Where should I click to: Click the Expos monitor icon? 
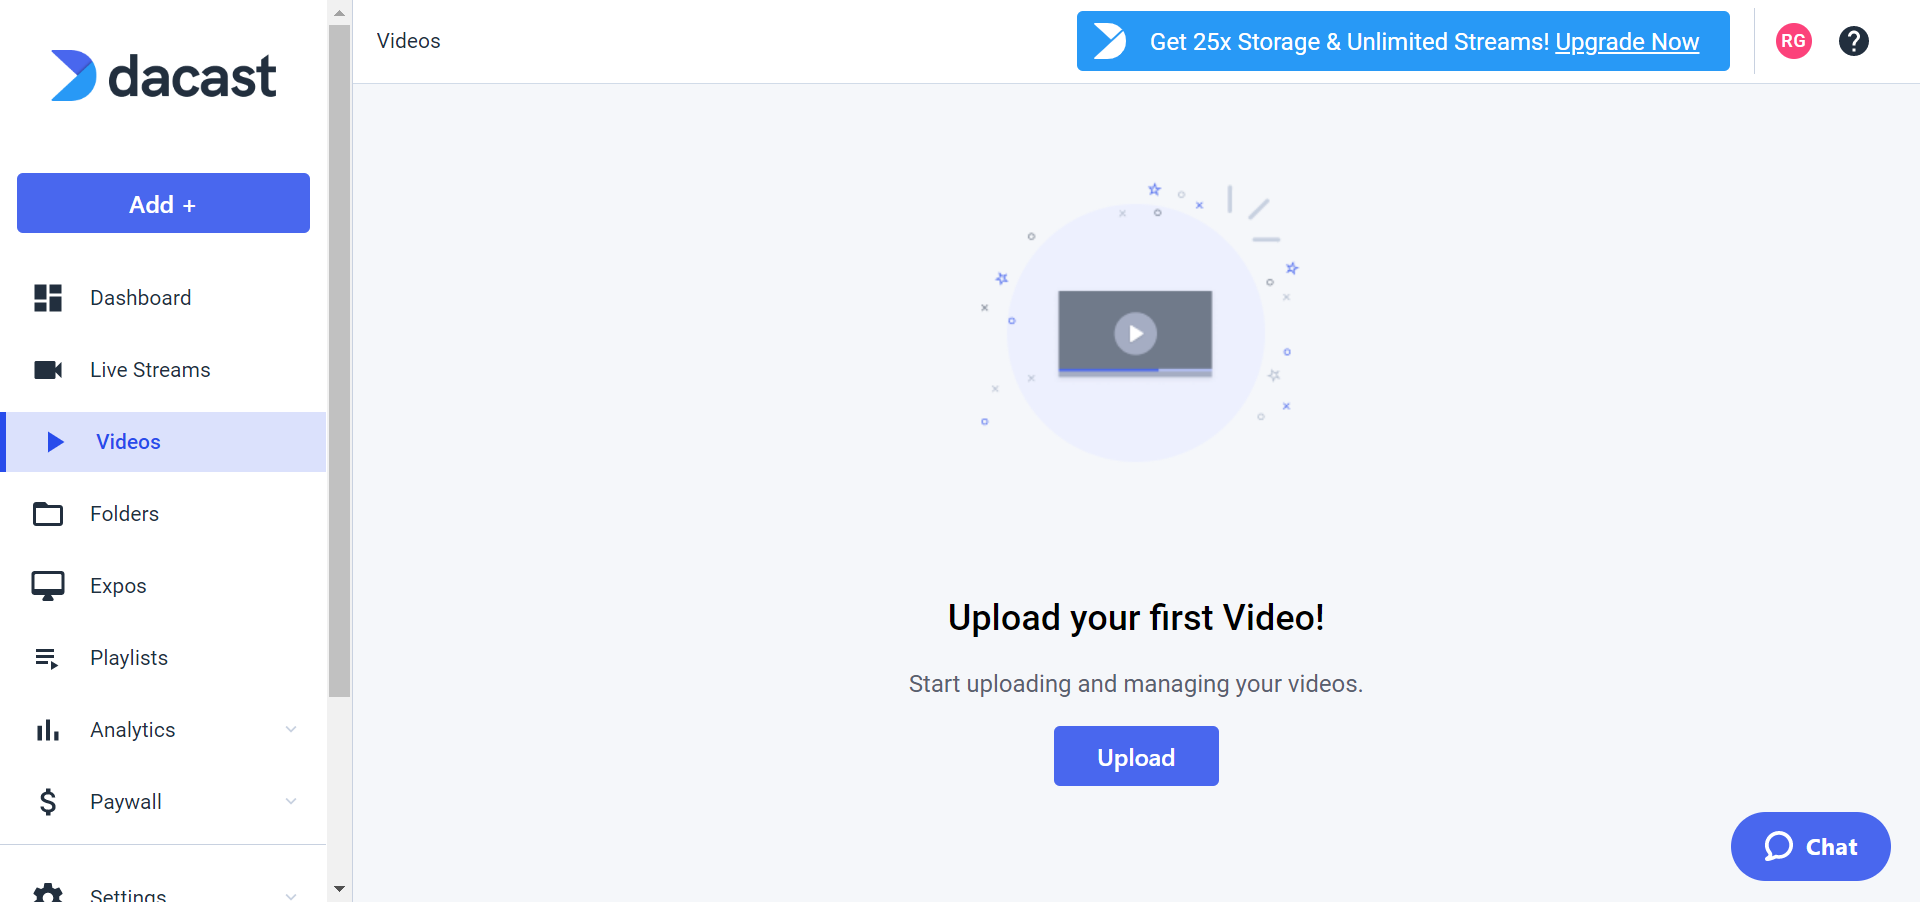coord(48,586)
